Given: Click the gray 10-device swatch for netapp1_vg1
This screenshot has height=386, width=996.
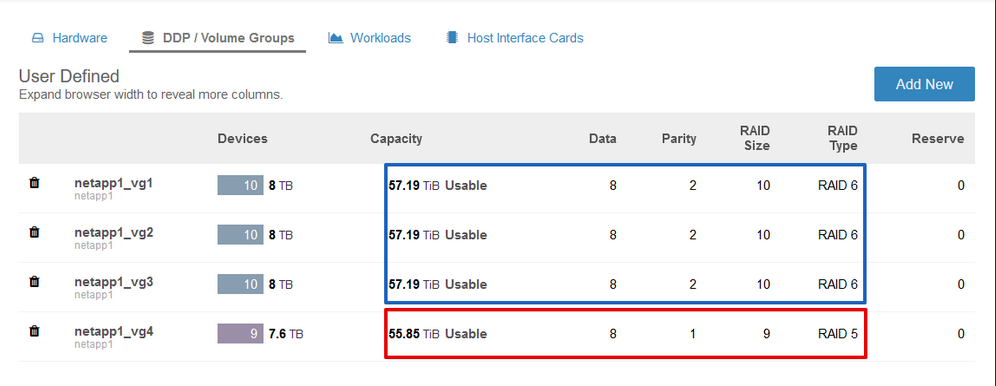Looking at the screenshot, I should (x=240, y=185).
